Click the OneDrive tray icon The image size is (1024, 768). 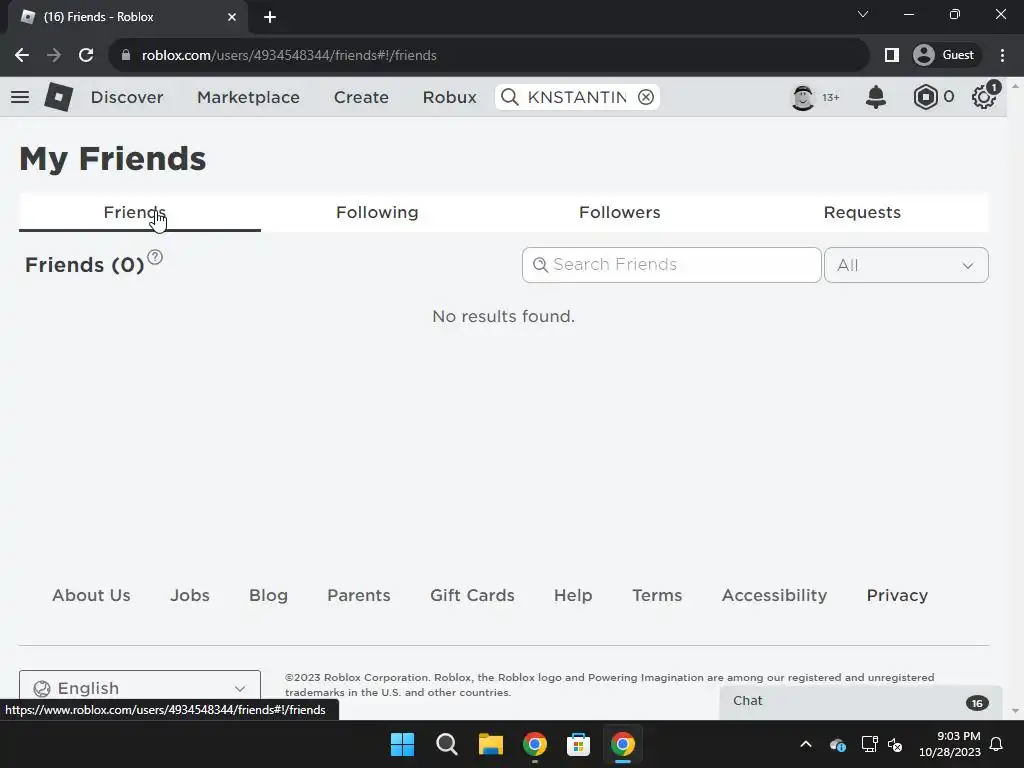coord(838,744)
